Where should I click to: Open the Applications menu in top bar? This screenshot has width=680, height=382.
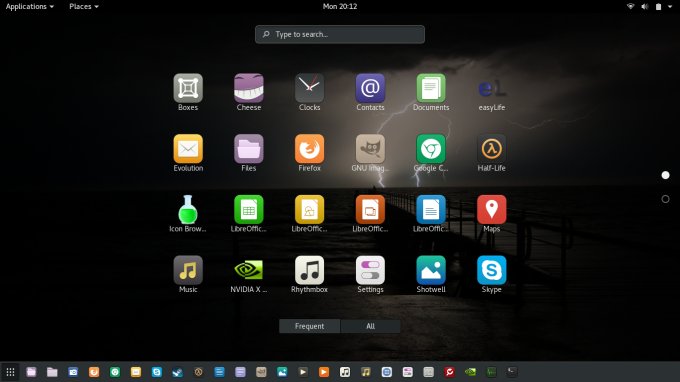point(29,7)
